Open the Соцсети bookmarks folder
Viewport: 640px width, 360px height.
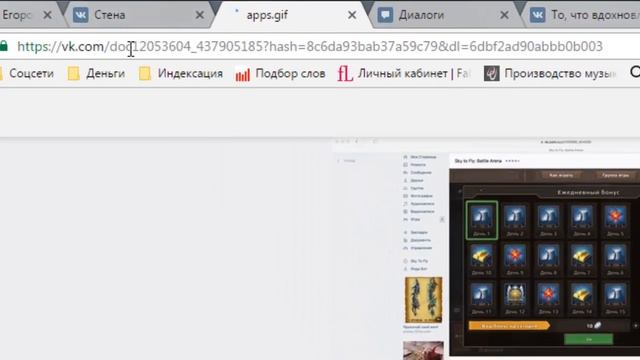pos(27,73)
